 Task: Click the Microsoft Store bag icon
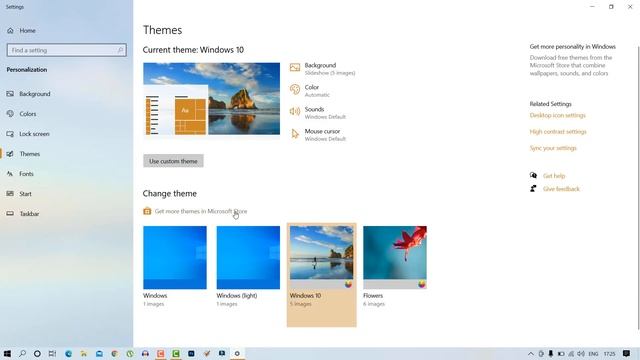[x=147, y=211]
